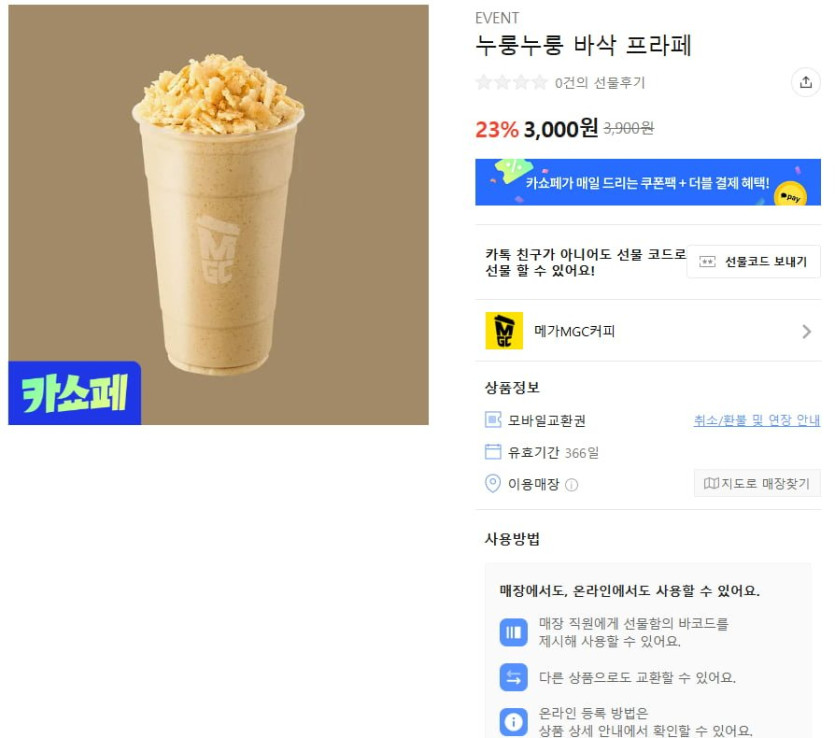Click the 카쇼페 badge on product image
Viewport: 835px width, 738px height.
coord(75,393)
